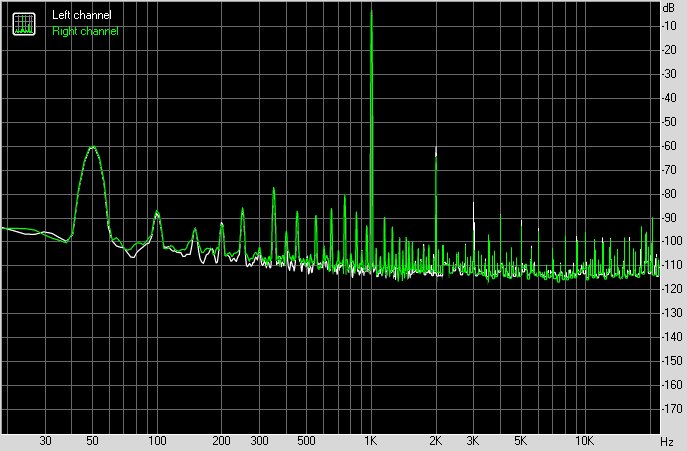This screenshot has height=451, width=687.
Task: Click the "500" frequency axis label
Action: (x=306, y=441)
